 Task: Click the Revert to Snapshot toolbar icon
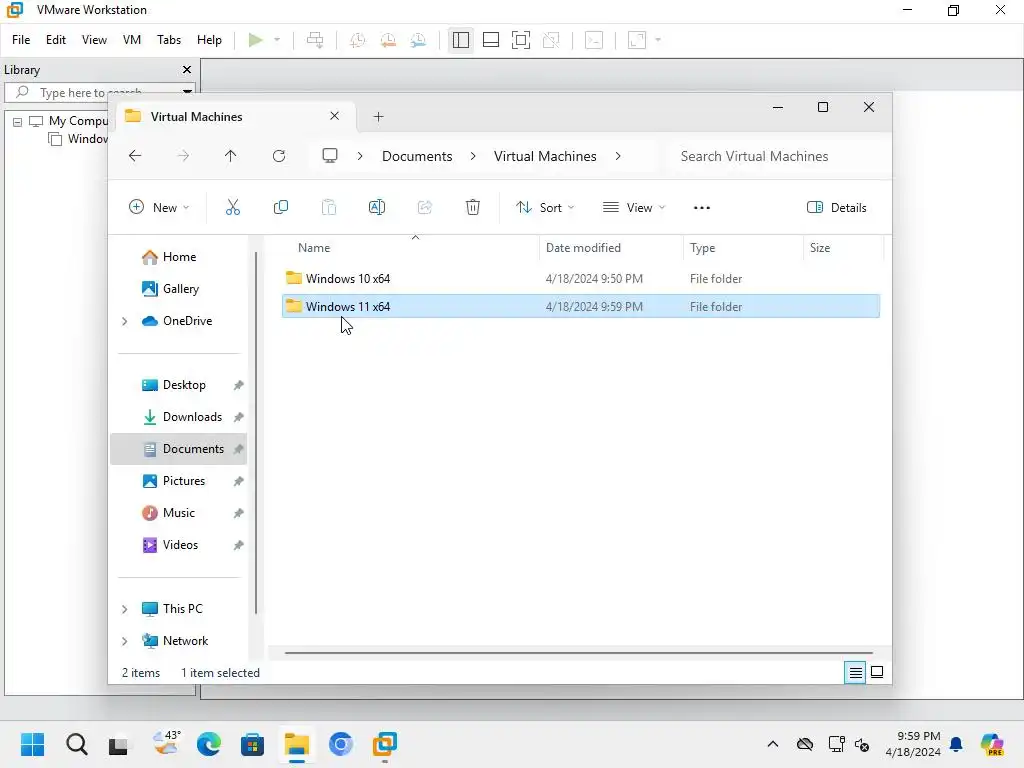click(388, 40)
